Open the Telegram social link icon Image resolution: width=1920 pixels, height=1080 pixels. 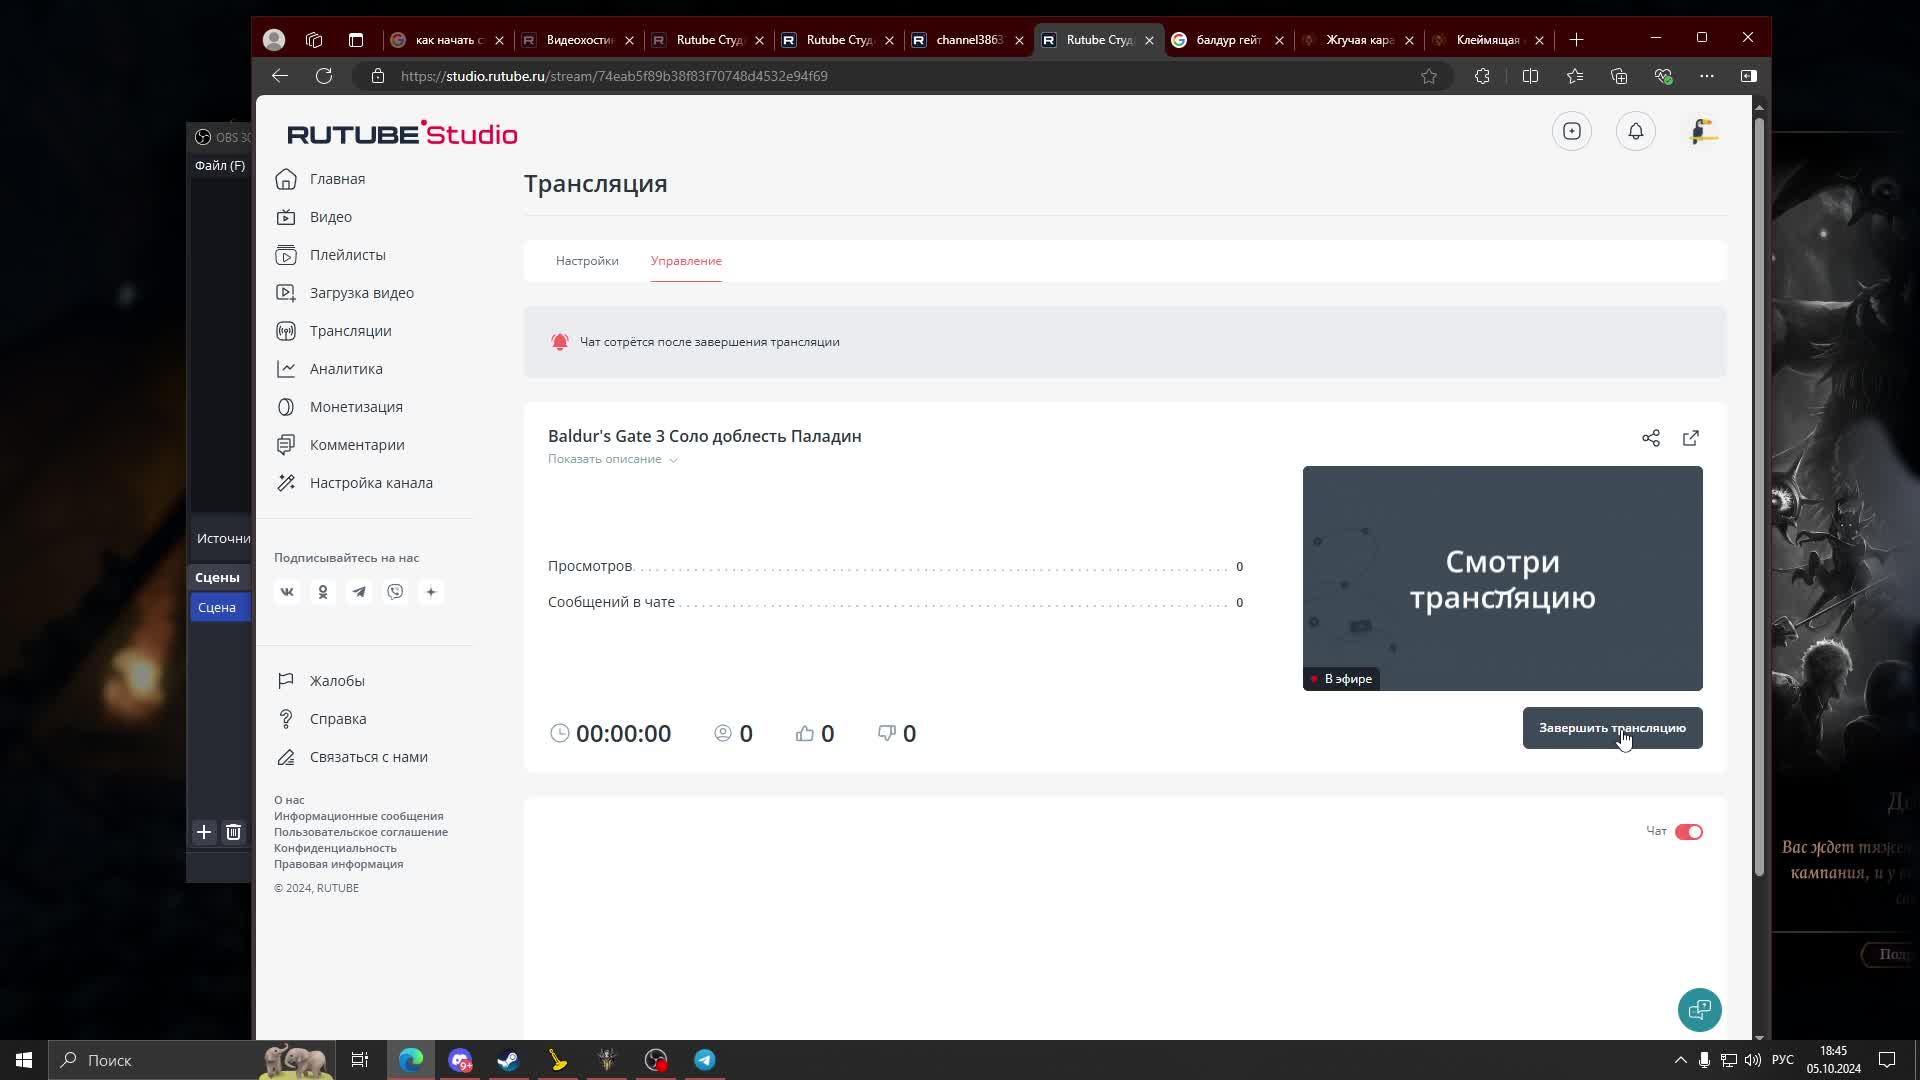click(359, 592)
